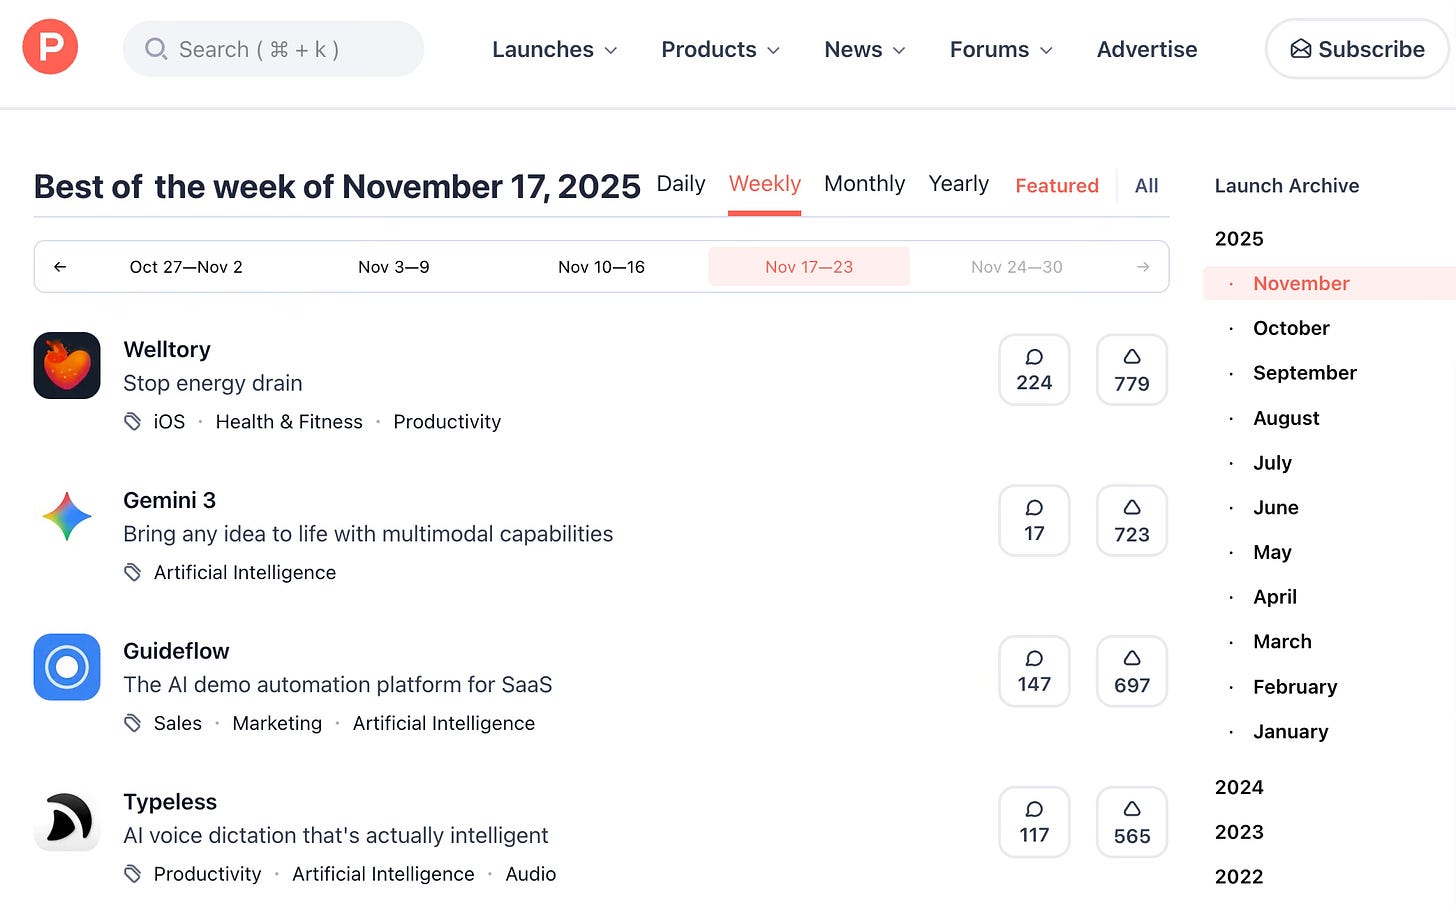Expand the News menu

[x=865, y=49]
